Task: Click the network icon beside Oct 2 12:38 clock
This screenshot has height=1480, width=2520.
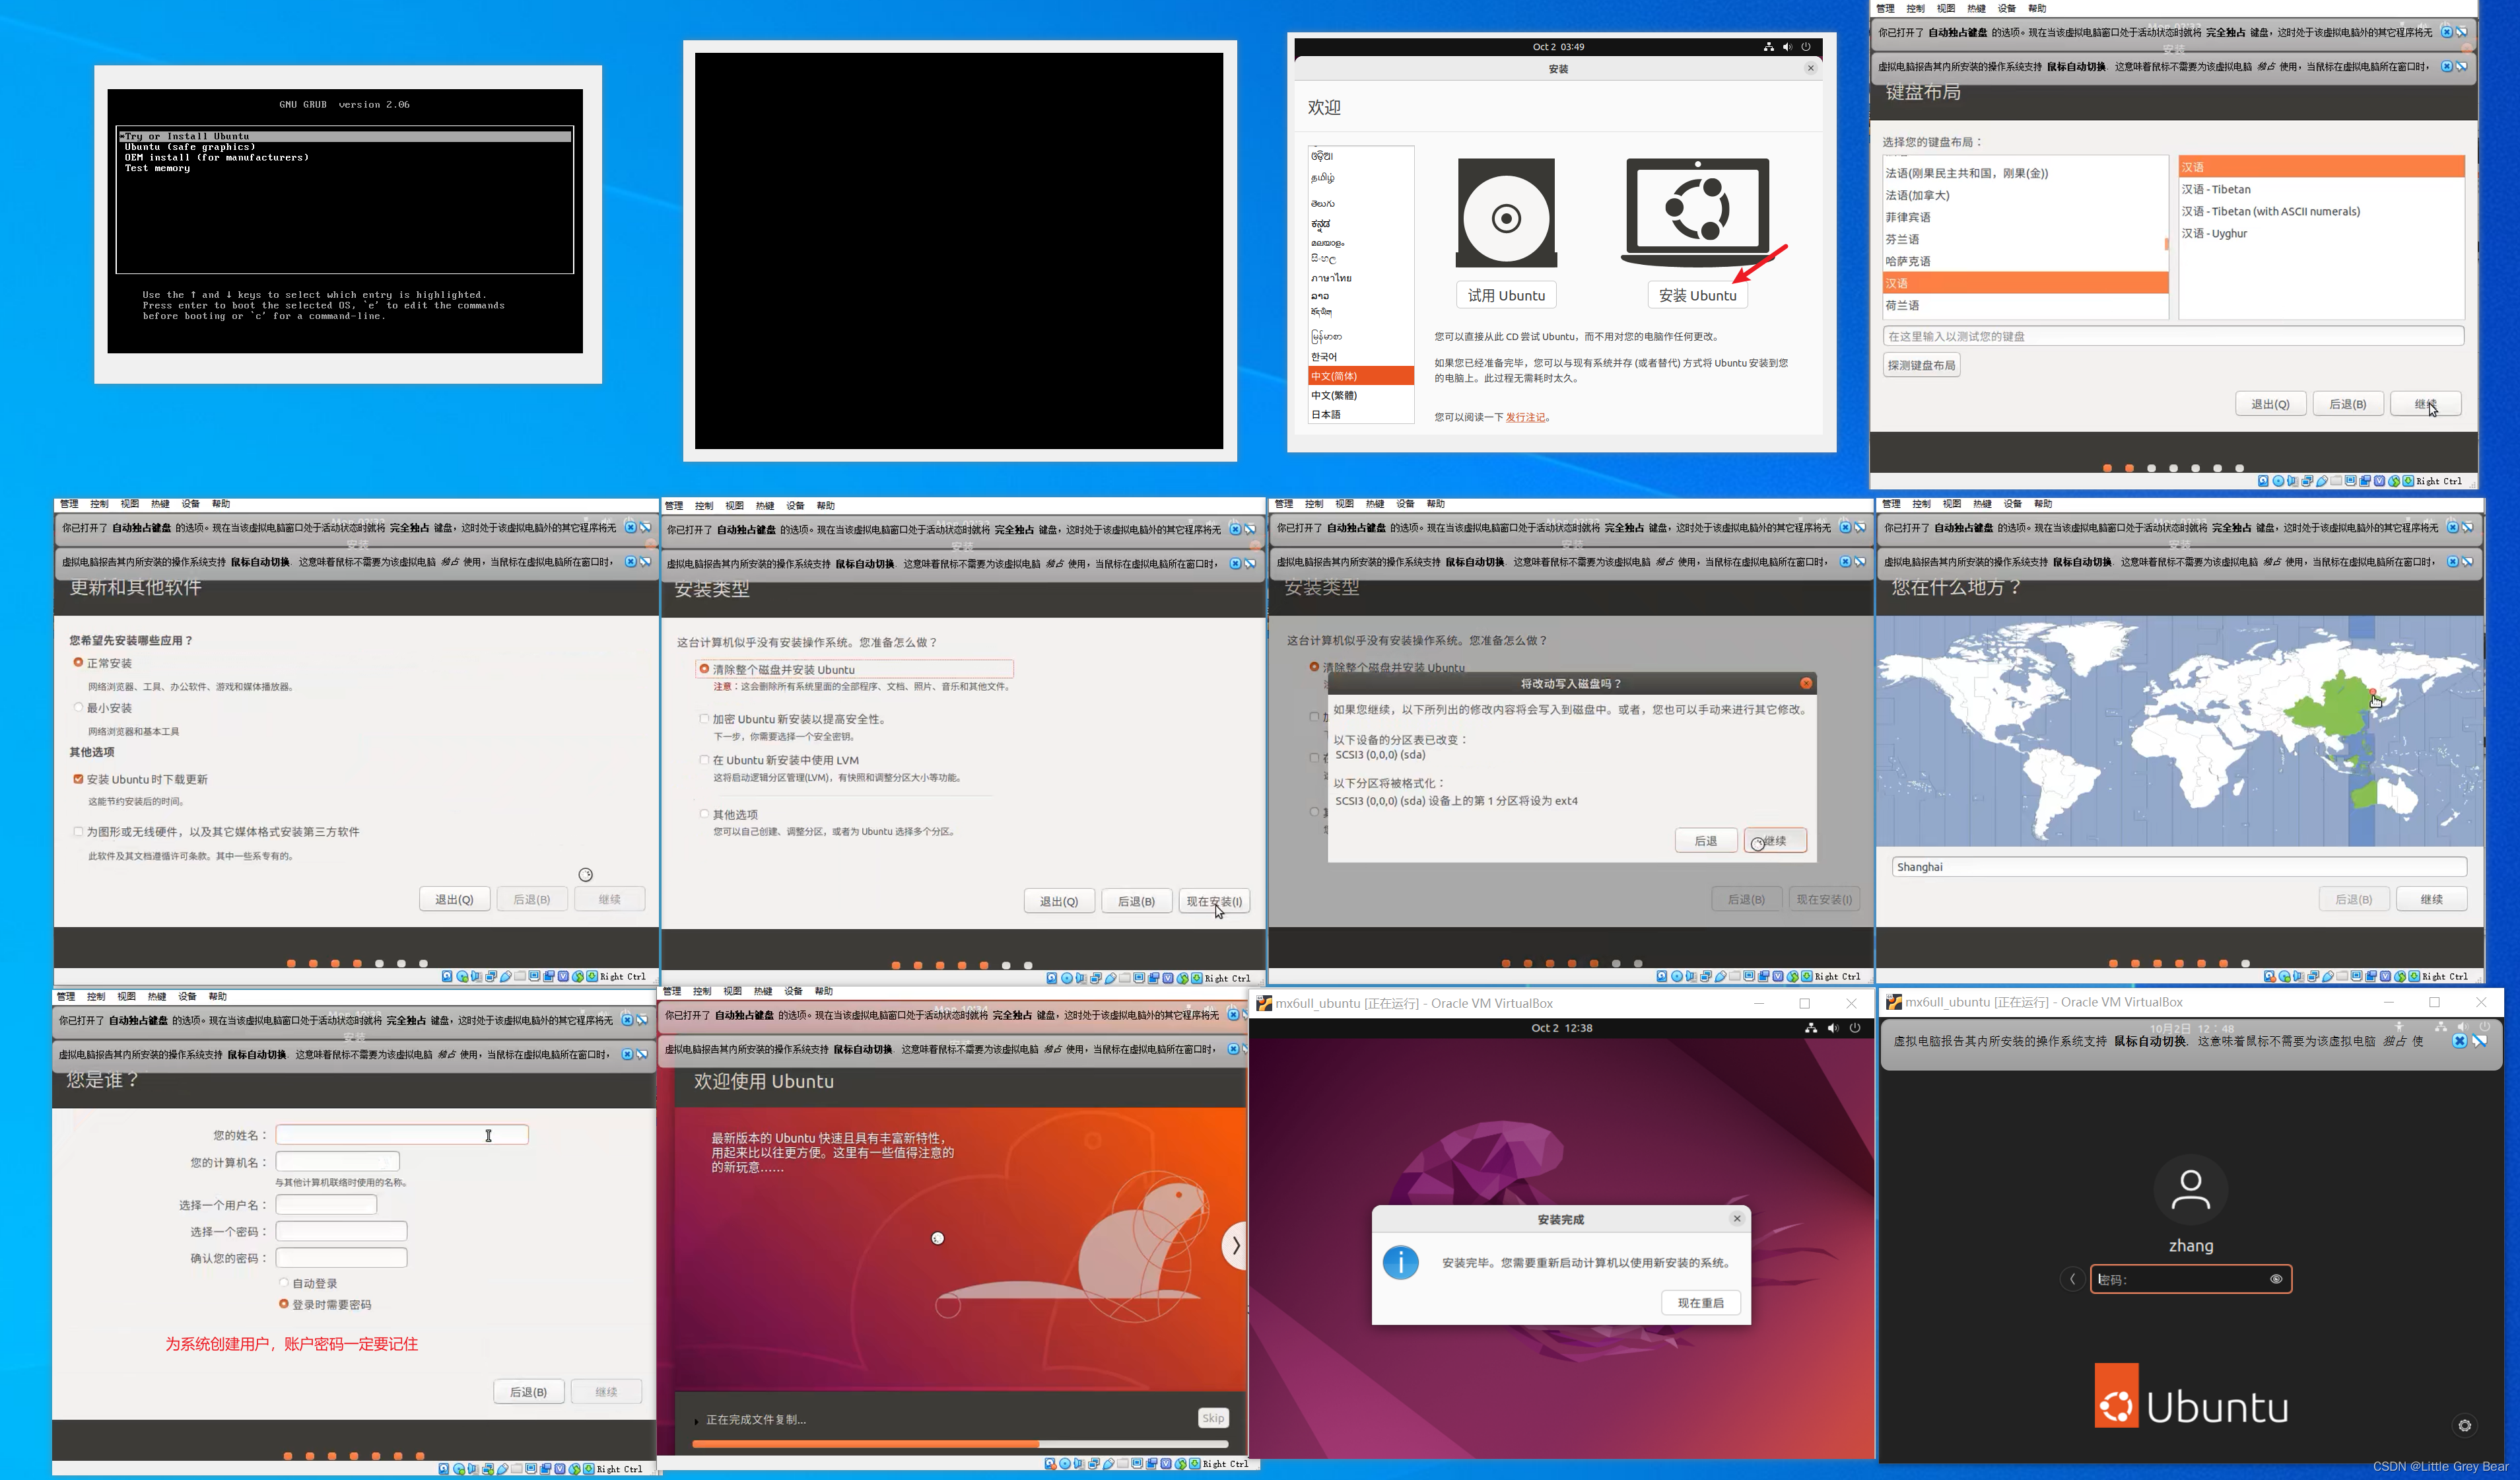Action: [1811, 1028]
